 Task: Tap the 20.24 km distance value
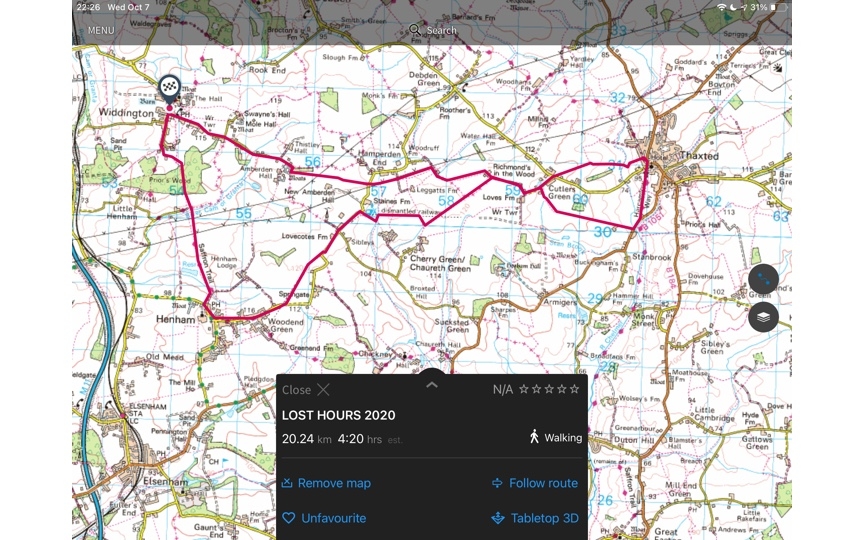pos(306,439)
